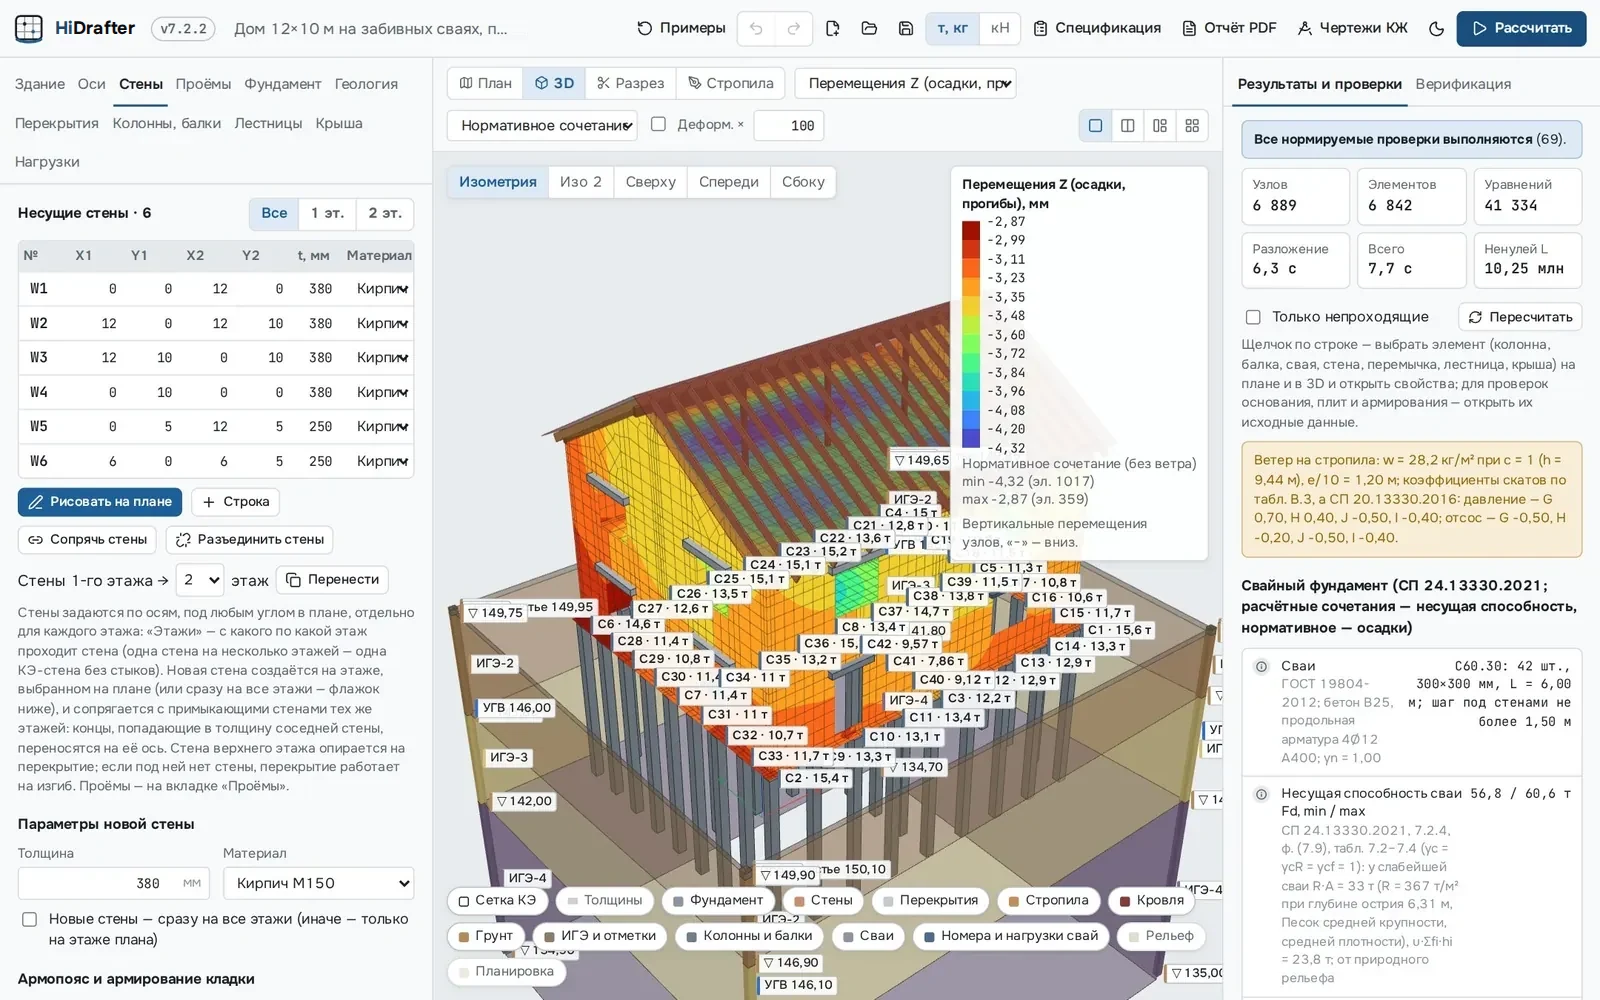
Task: Click the undo arrow icon
Action: click(x=756, y=28)
